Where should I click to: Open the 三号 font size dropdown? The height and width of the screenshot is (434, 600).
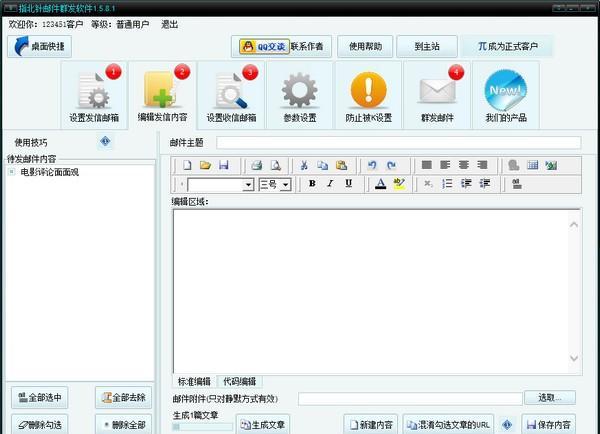click(285, 185)
